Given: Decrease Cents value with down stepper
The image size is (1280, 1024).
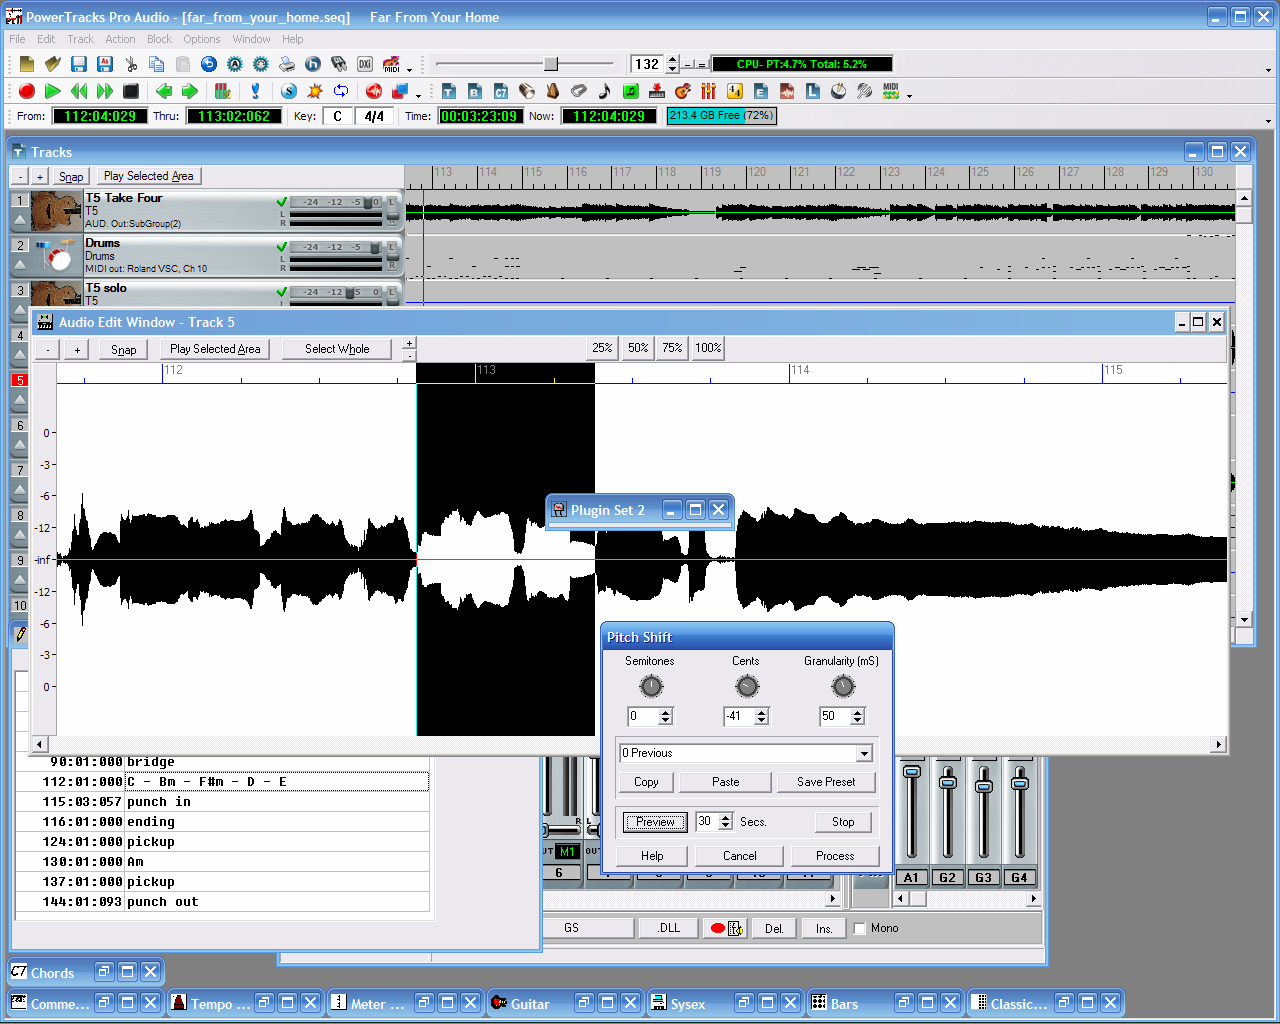Looking at the screenshot, I should 762,720.
